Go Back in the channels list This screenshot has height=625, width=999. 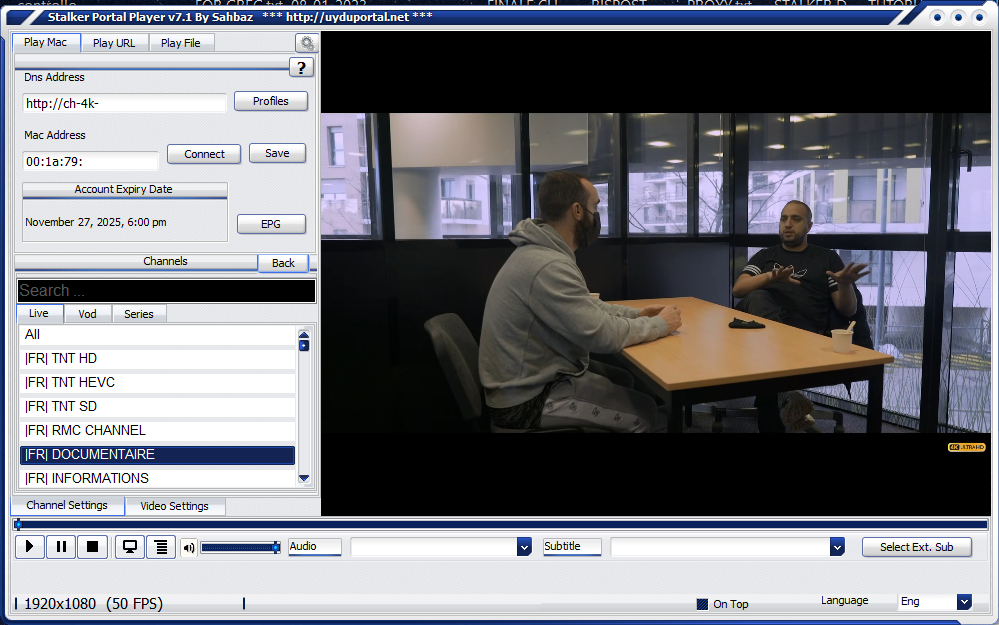(284, 263)
